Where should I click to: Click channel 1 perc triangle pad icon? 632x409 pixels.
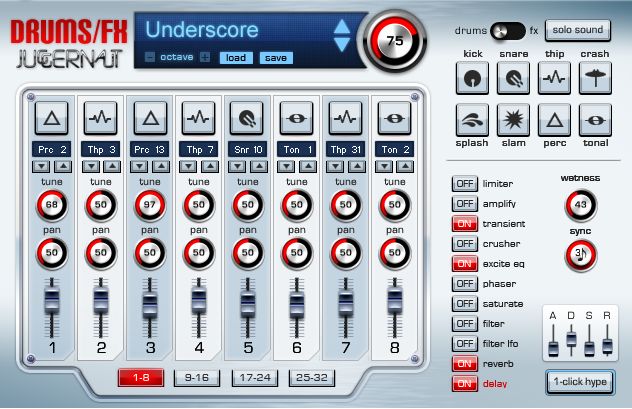tap(52, 118)
